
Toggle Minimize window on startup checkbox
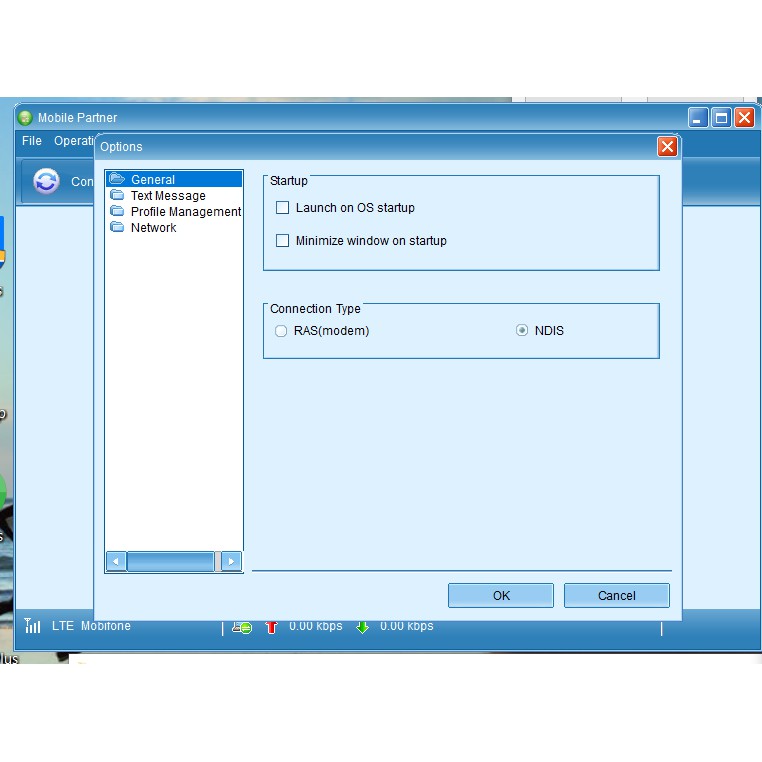tap(282, 241)
